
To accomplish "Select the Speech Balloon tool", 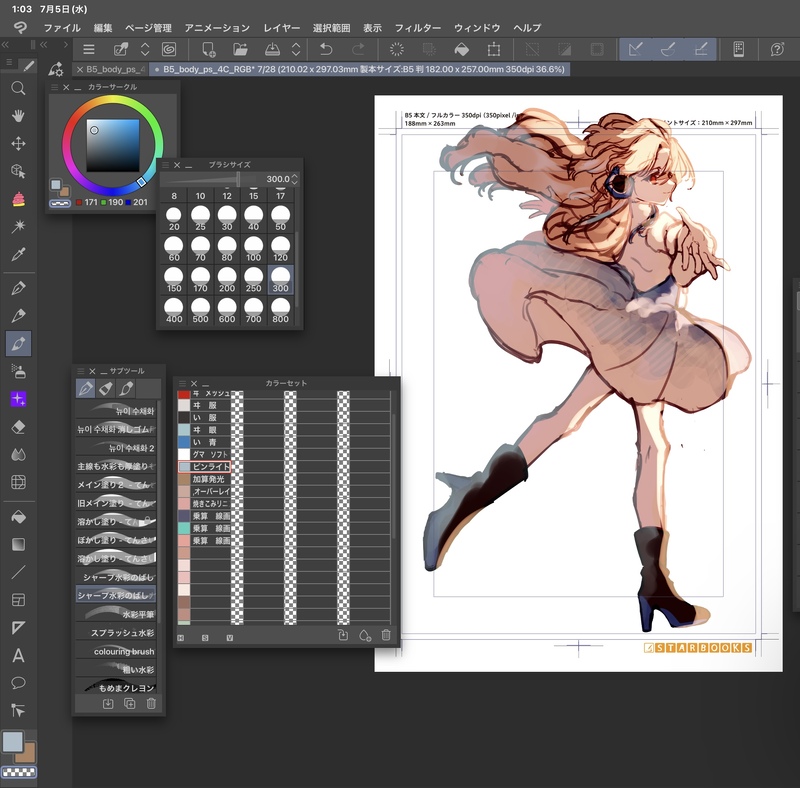I will coord(18,683).
